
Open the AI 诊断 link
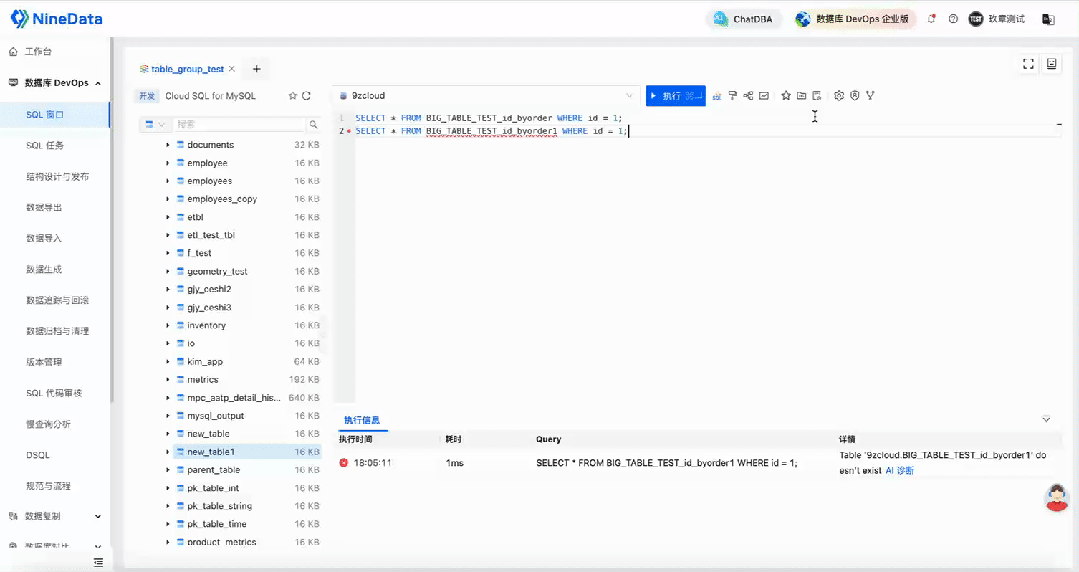pyautogui.click(x=899, y=471)
